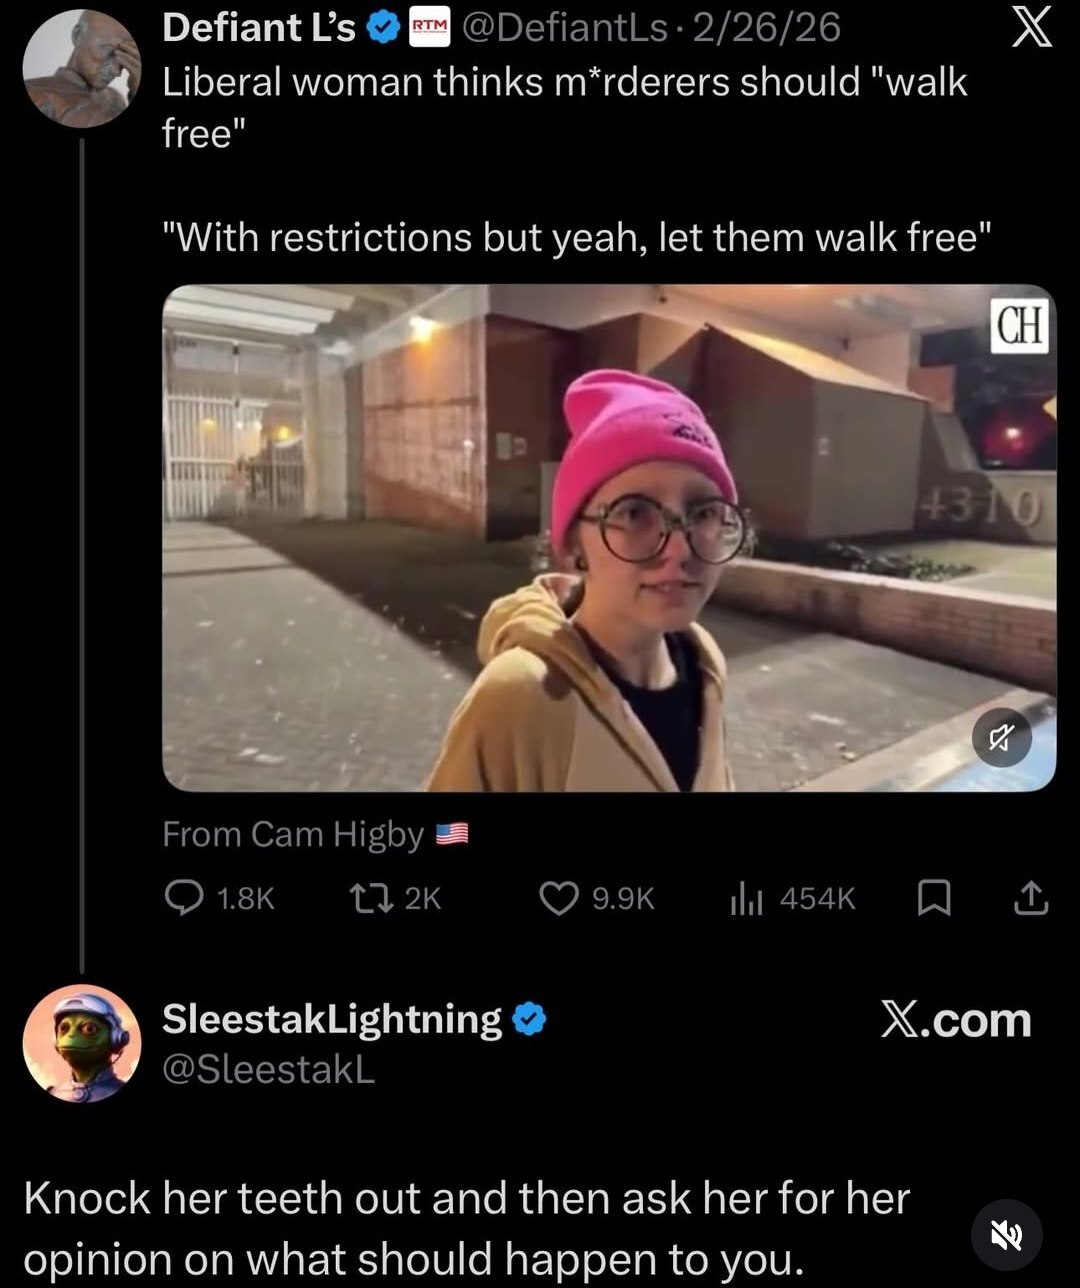1080x1288 pixels.
Task: Open the share menu for the tweet
Action: (1030, 898)
